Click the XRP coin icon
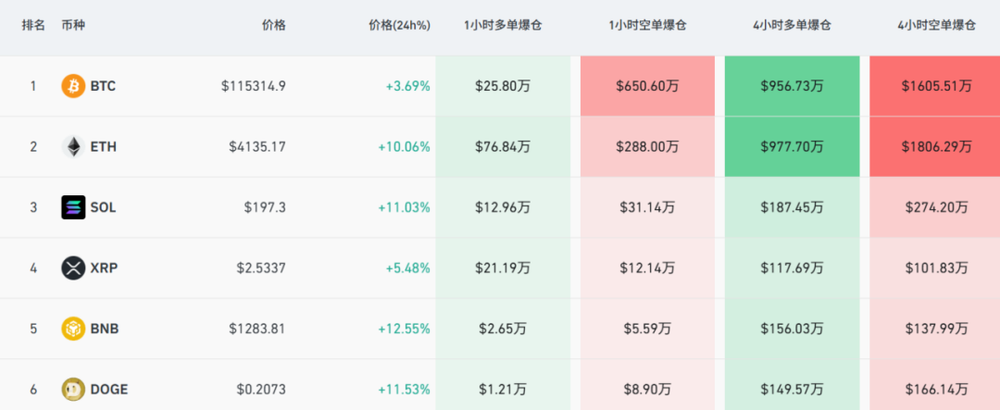The width and height of the screenshot is (1000, 410). tap(73, 268)
